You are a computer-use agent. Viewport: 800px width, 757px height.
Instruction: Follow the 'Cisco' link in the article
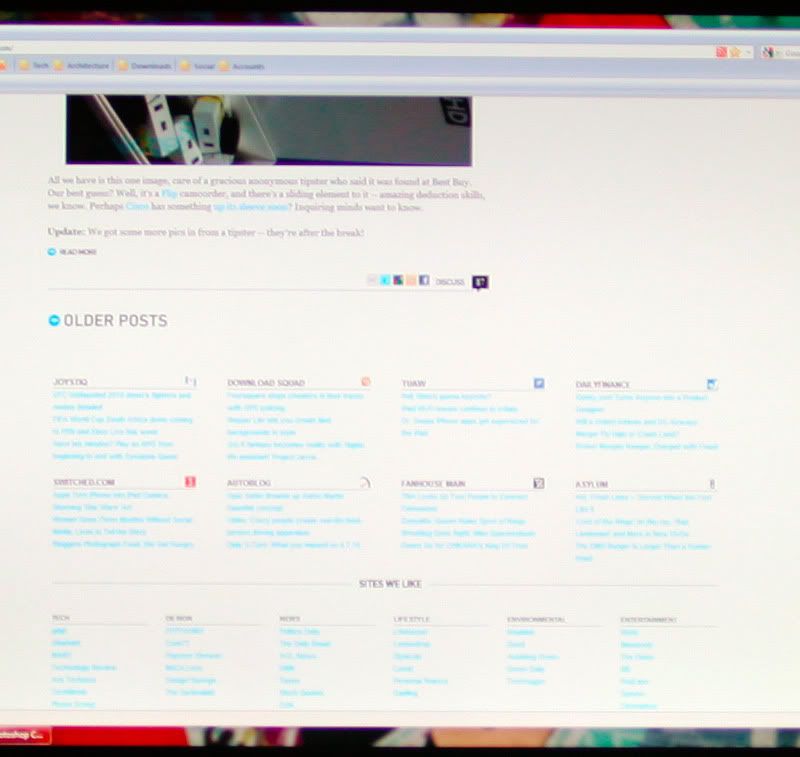[137, 207]
